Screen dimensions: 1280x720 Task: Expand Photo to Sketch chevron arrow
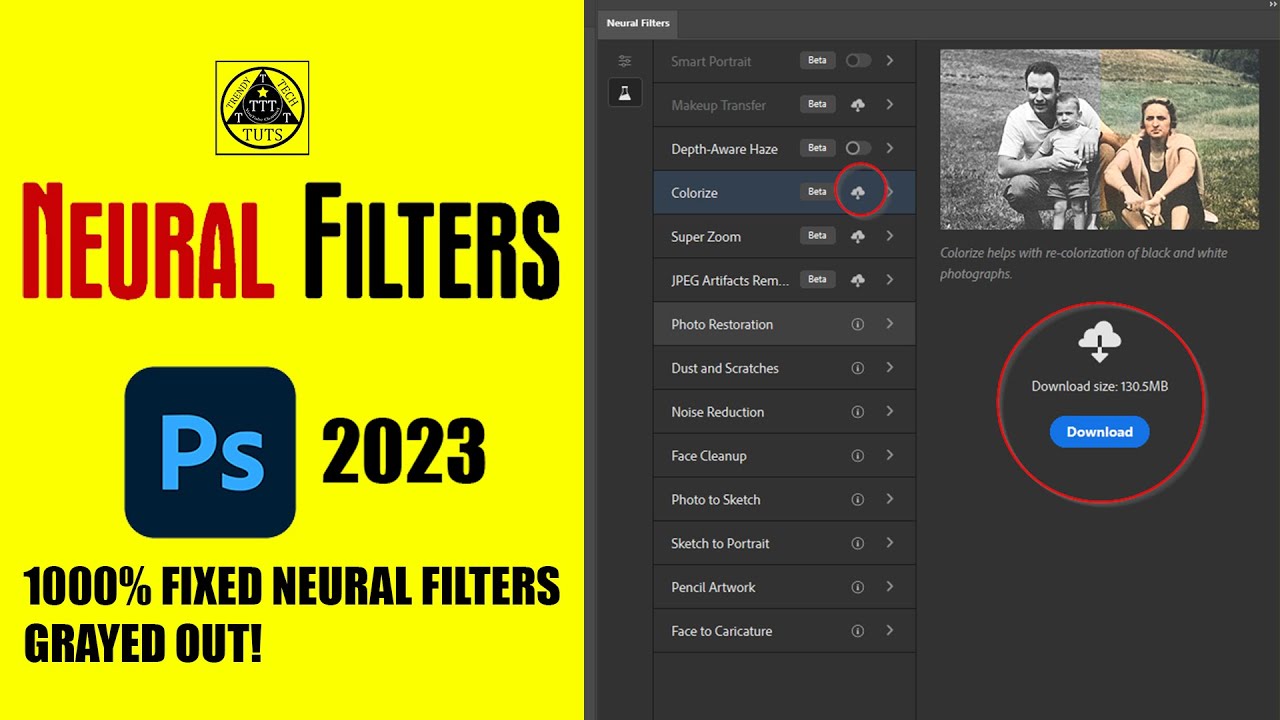point(889,499)
